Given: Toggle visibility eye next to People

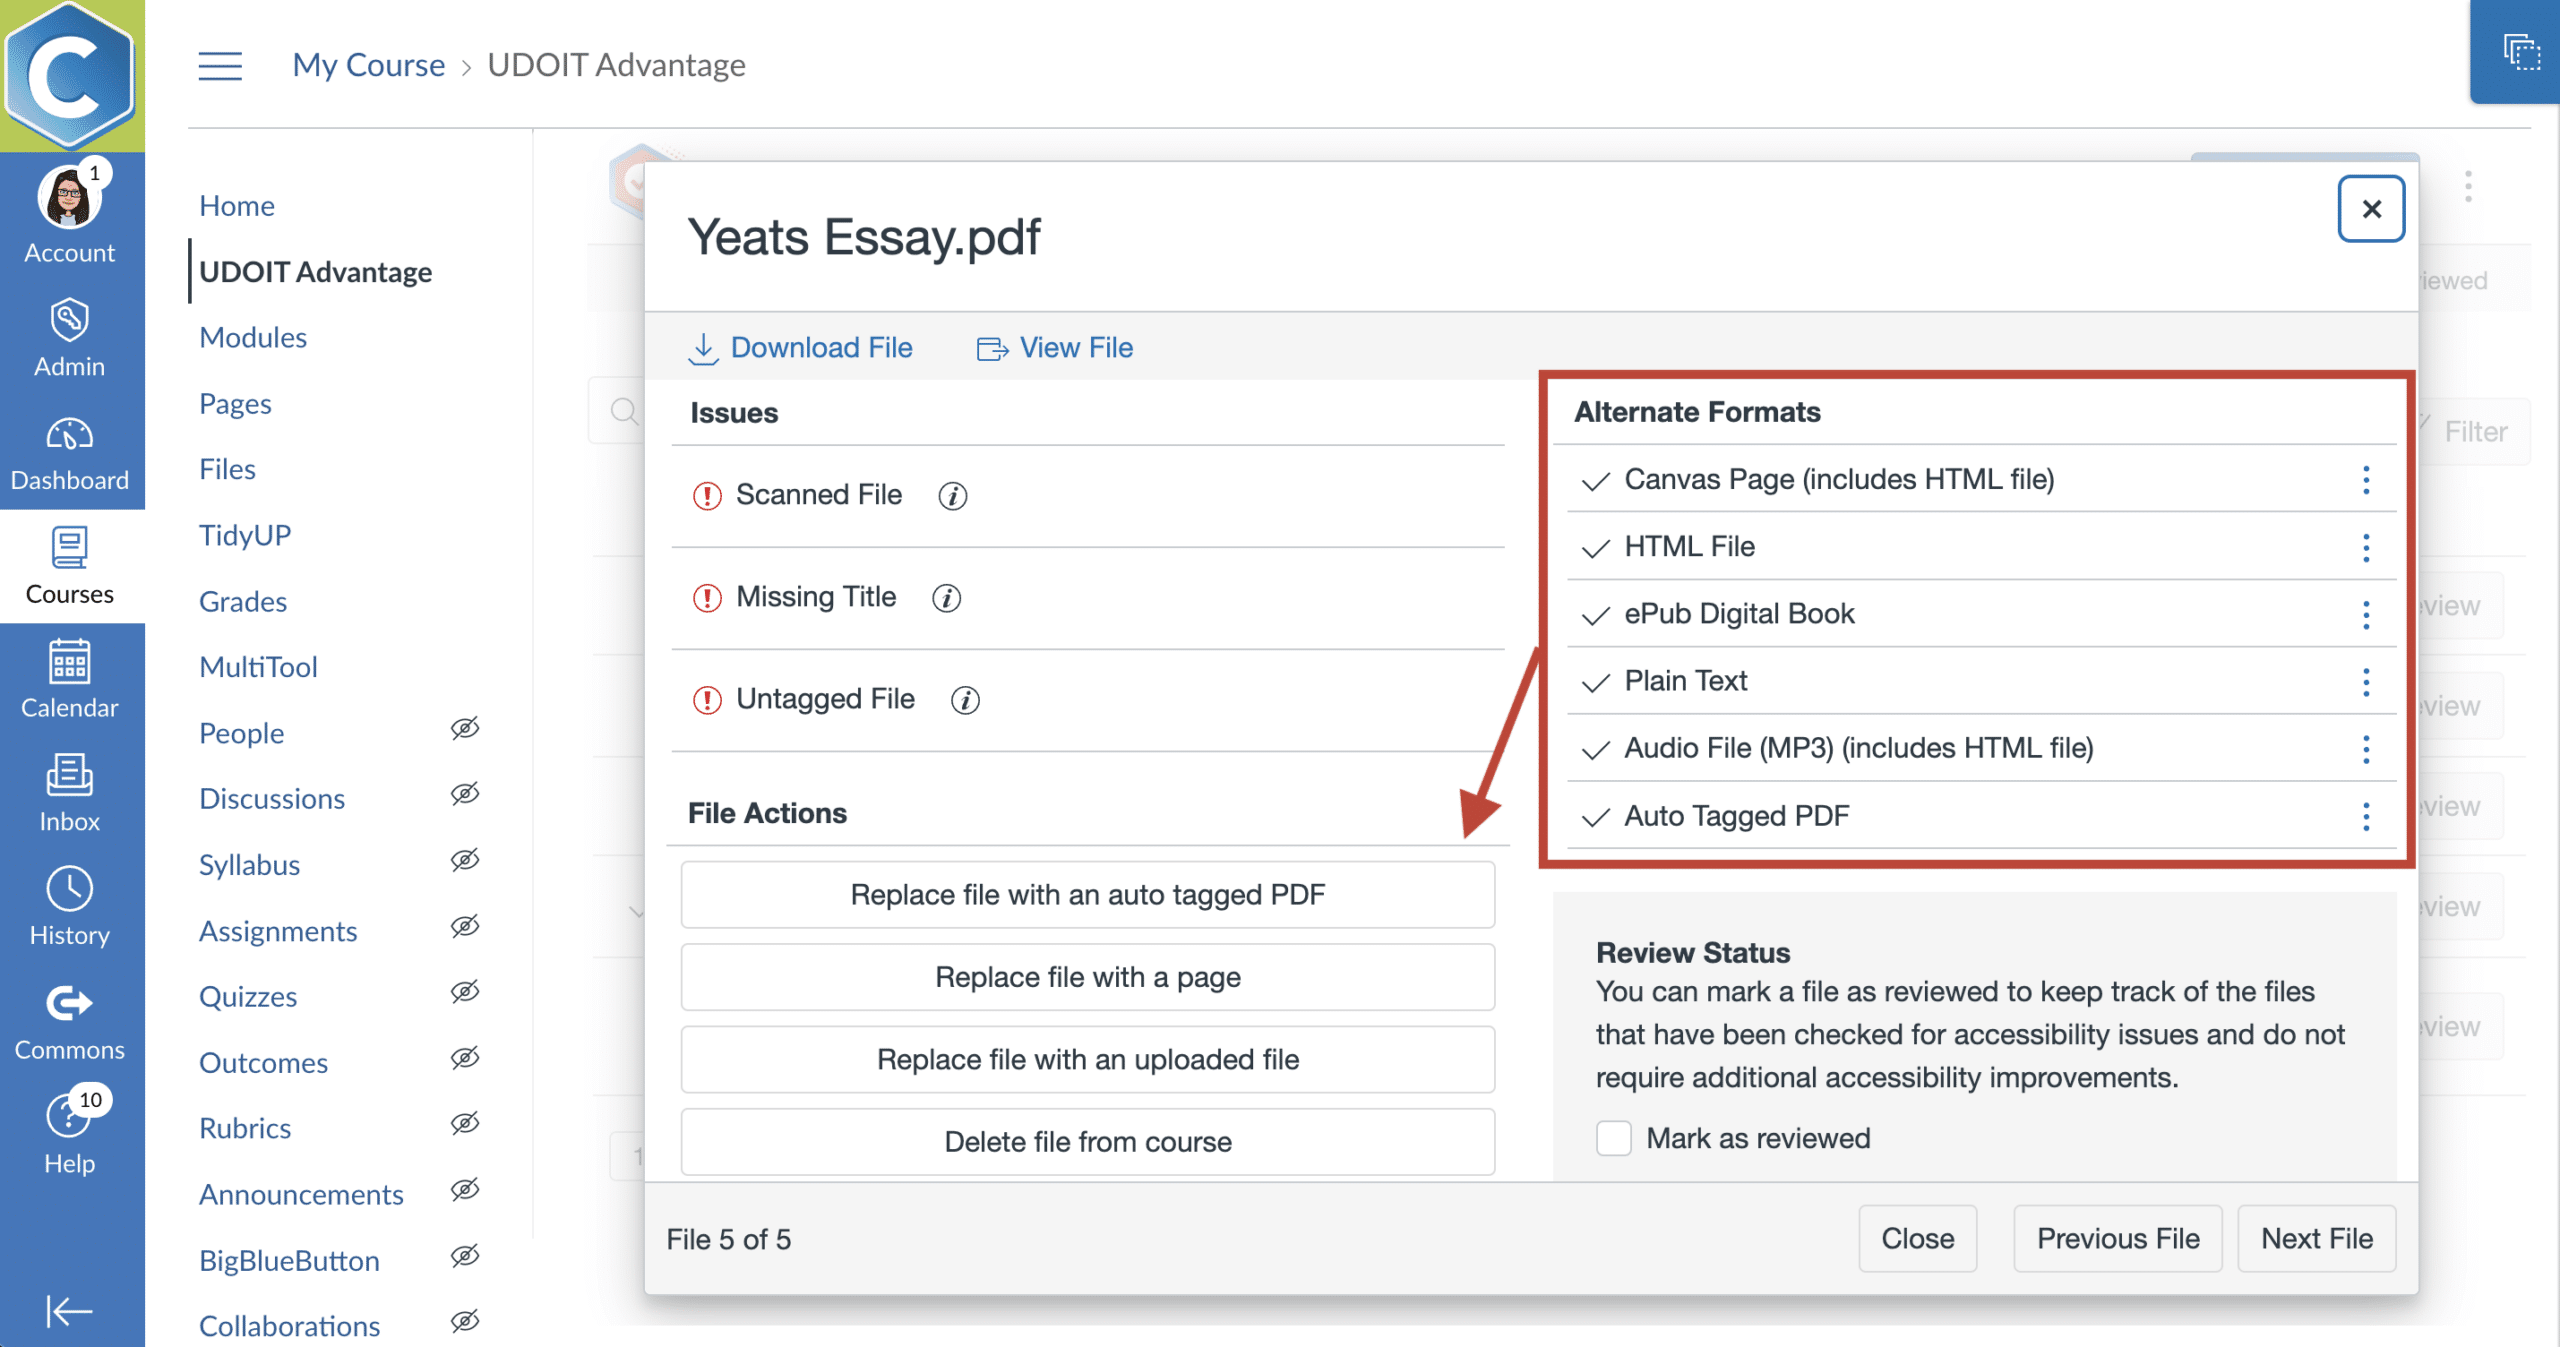Looking at the screenshot, I should point(465,729).
